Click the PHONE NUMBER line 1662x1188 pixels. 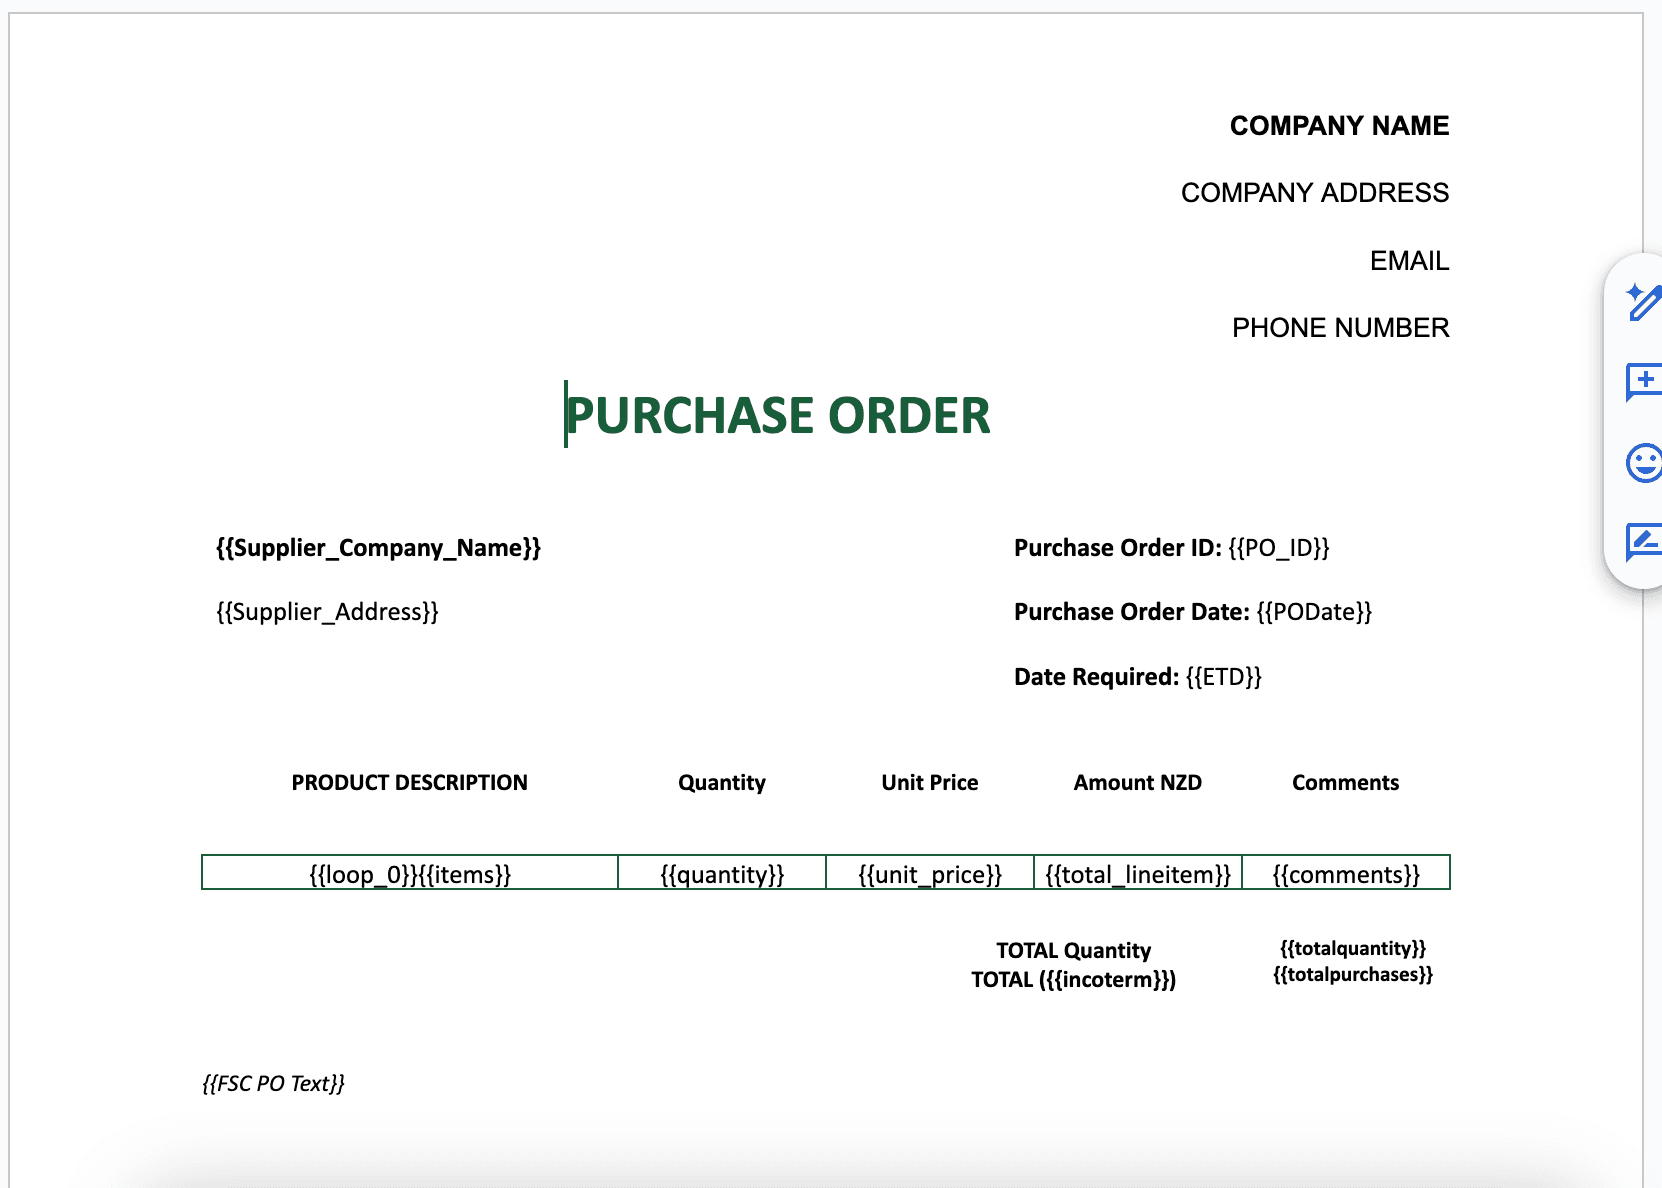[x=1341, y=327]
